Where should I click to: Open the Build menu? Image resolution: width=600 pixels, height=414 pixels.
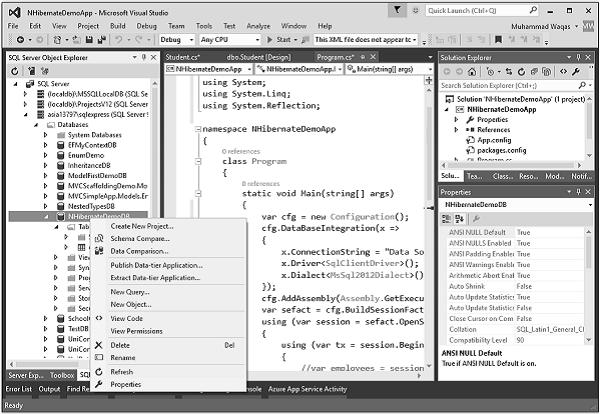point(117,26)
